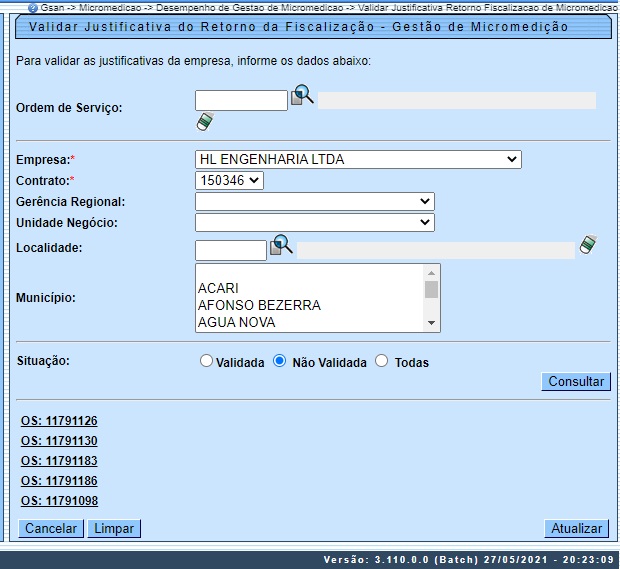Click the Ordem de Serviço search magnifier icon

[302, 96]
